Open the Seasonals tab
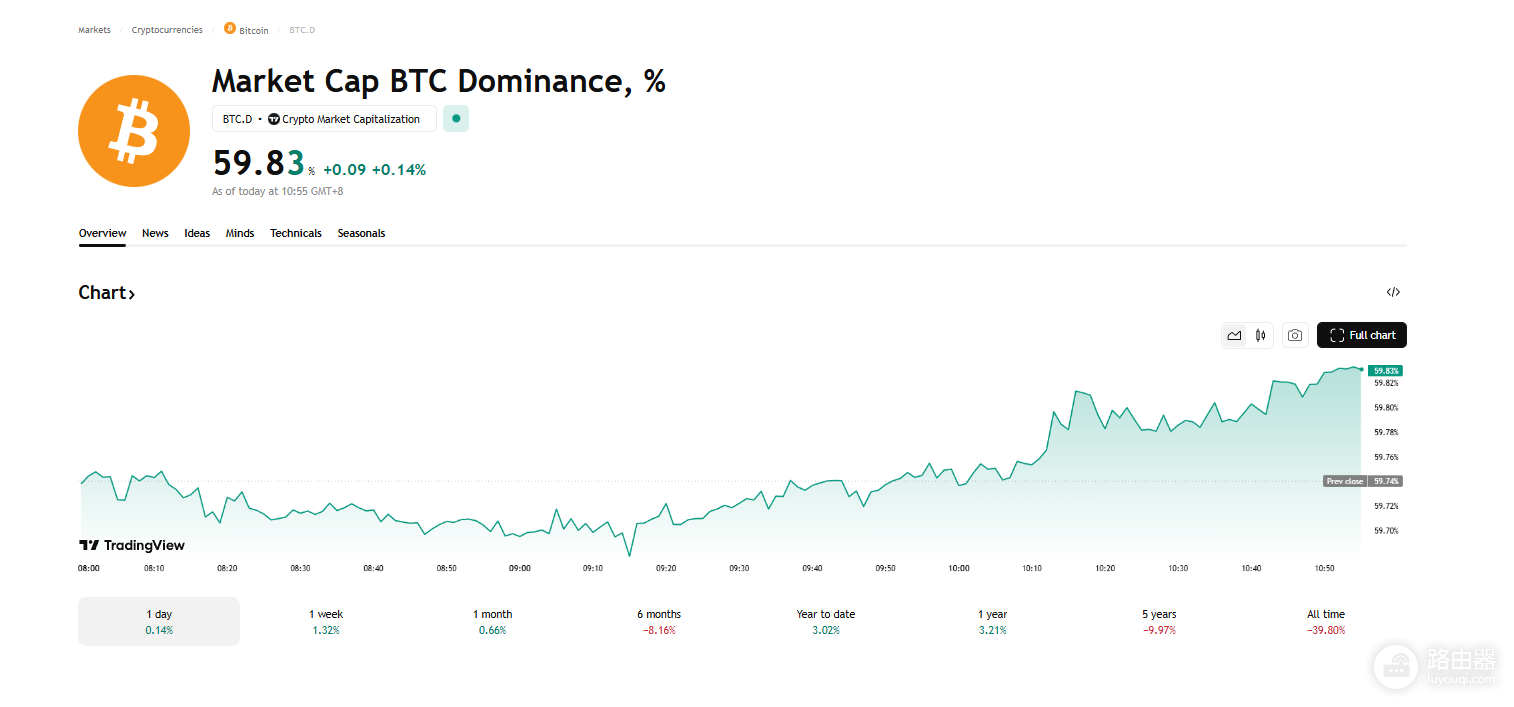This screenshot has width=1514, height=707. click(x=361, y=233)
